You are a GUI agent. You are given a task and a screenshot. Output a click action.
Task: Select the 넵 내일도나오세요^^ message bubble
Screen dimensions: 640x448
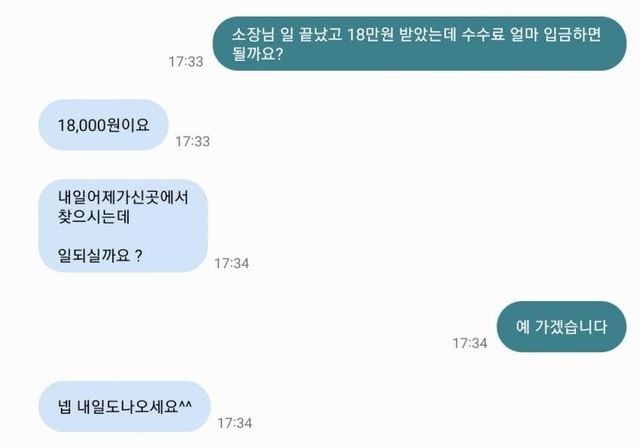[x=124, y=406]
